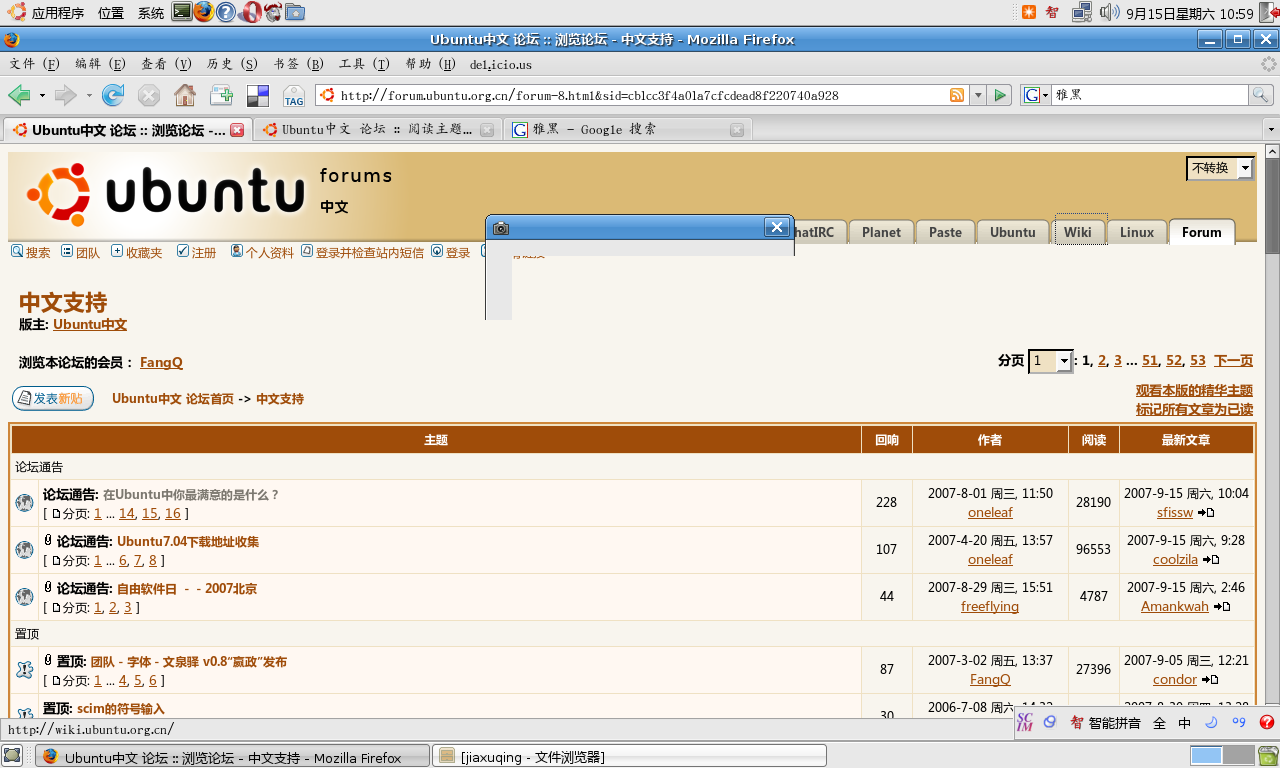The image size is (1280, 768).
Task: Close the small camera popup window
Action: pos(777,227)
